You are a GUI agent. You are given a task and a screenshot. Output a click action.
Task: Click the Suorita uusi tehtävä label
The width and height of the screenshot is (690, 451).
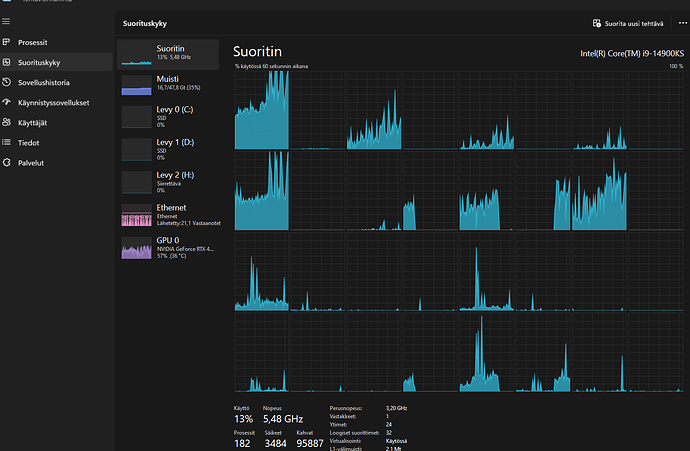point(634,21)
